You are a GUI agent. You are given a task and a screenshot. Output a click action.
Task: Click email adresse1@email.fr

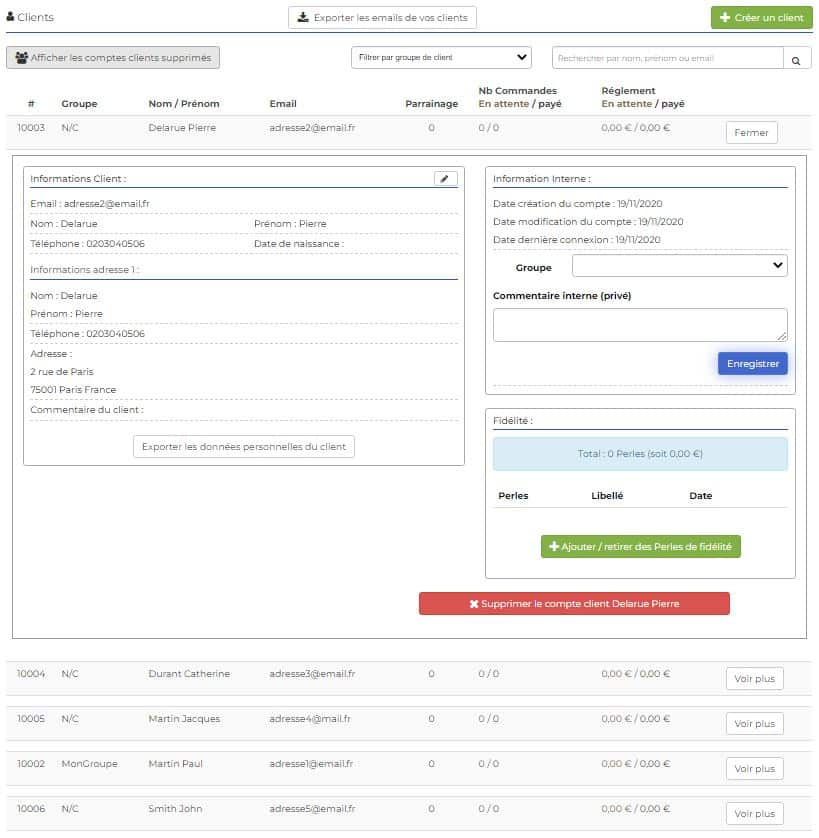point(312,764)
